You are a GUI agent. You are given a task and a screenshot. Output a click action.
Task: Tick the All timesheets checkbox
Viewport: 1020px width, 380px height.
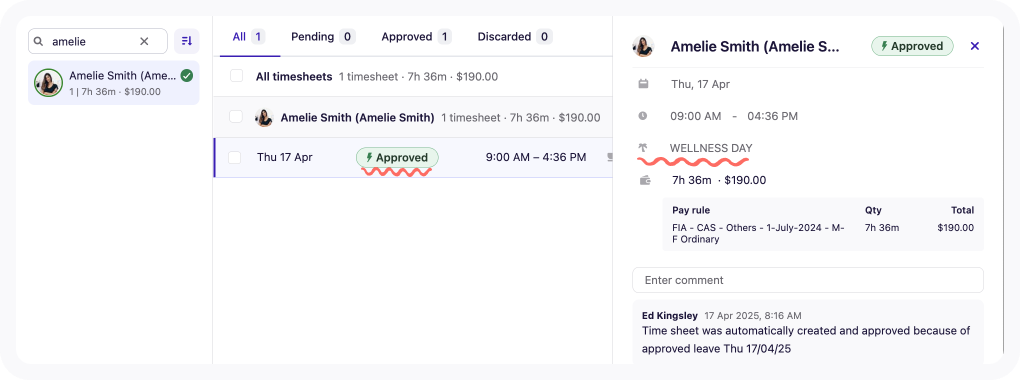(236, 76)
